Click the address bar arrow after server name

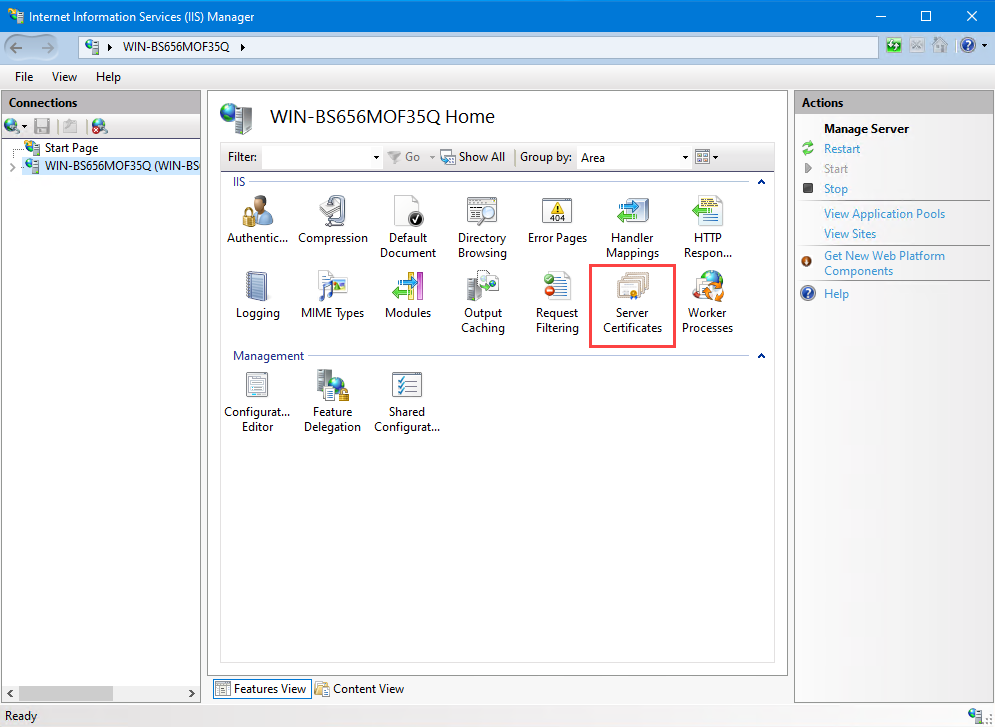click(x=242, y=47)
